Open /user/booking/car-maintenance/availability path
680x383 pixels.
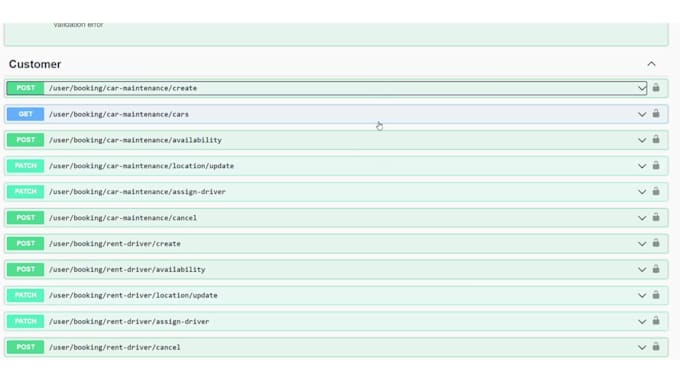(135, 140)
